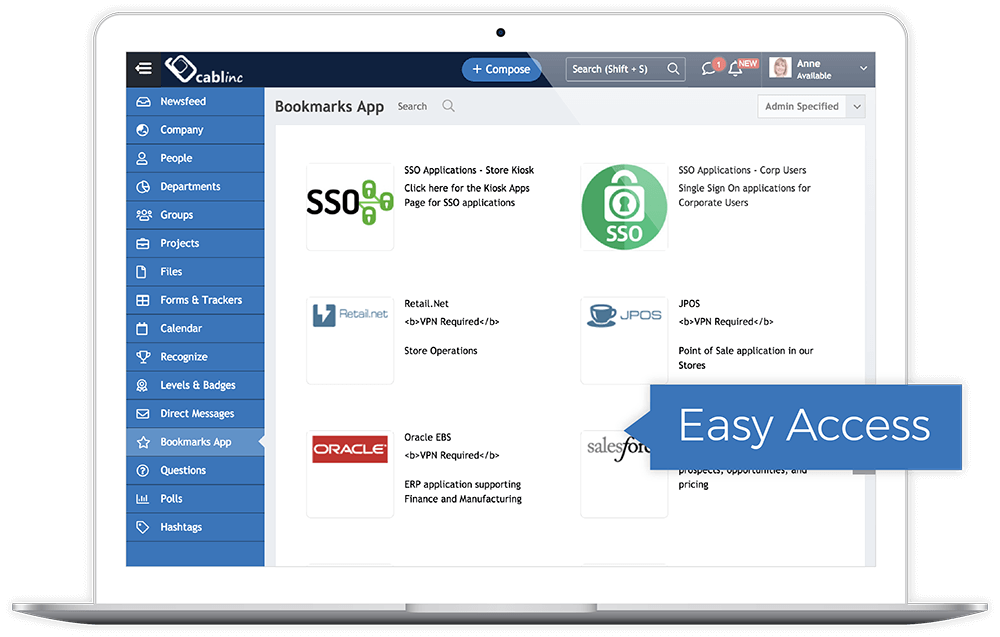Open Retail.Net bookmark title
This screenshot has width=1000, height=637.
coord(426,304)
